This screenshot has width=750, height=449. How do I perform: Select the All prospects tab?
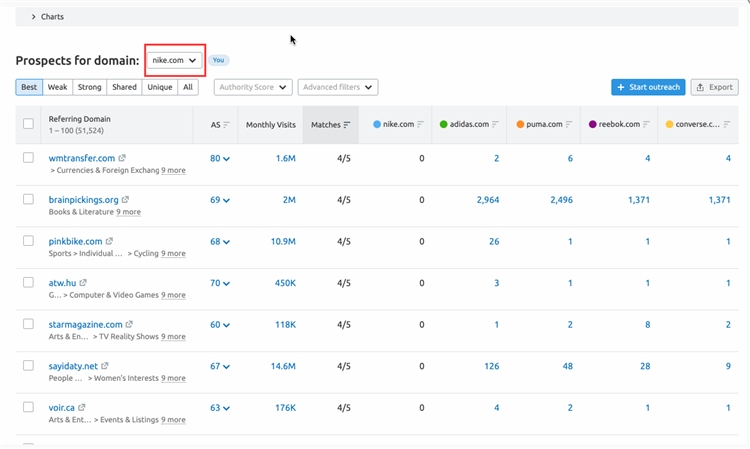click(x=188, y=87)
